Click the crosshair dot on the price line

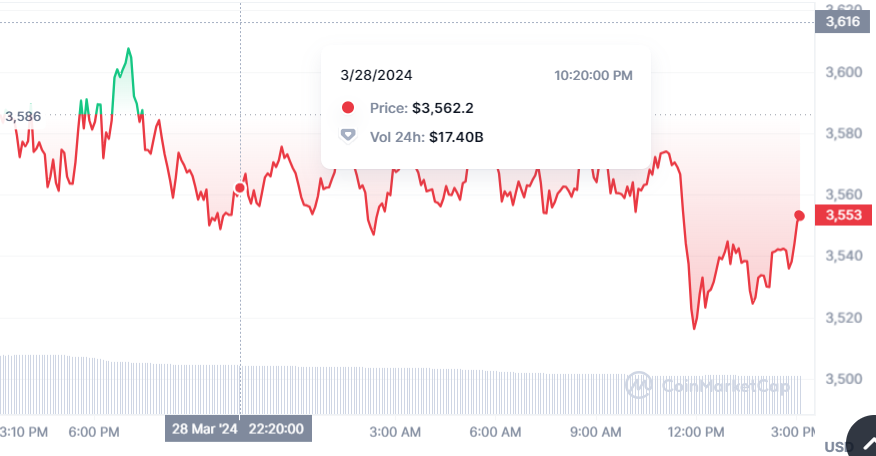point(240,187)
